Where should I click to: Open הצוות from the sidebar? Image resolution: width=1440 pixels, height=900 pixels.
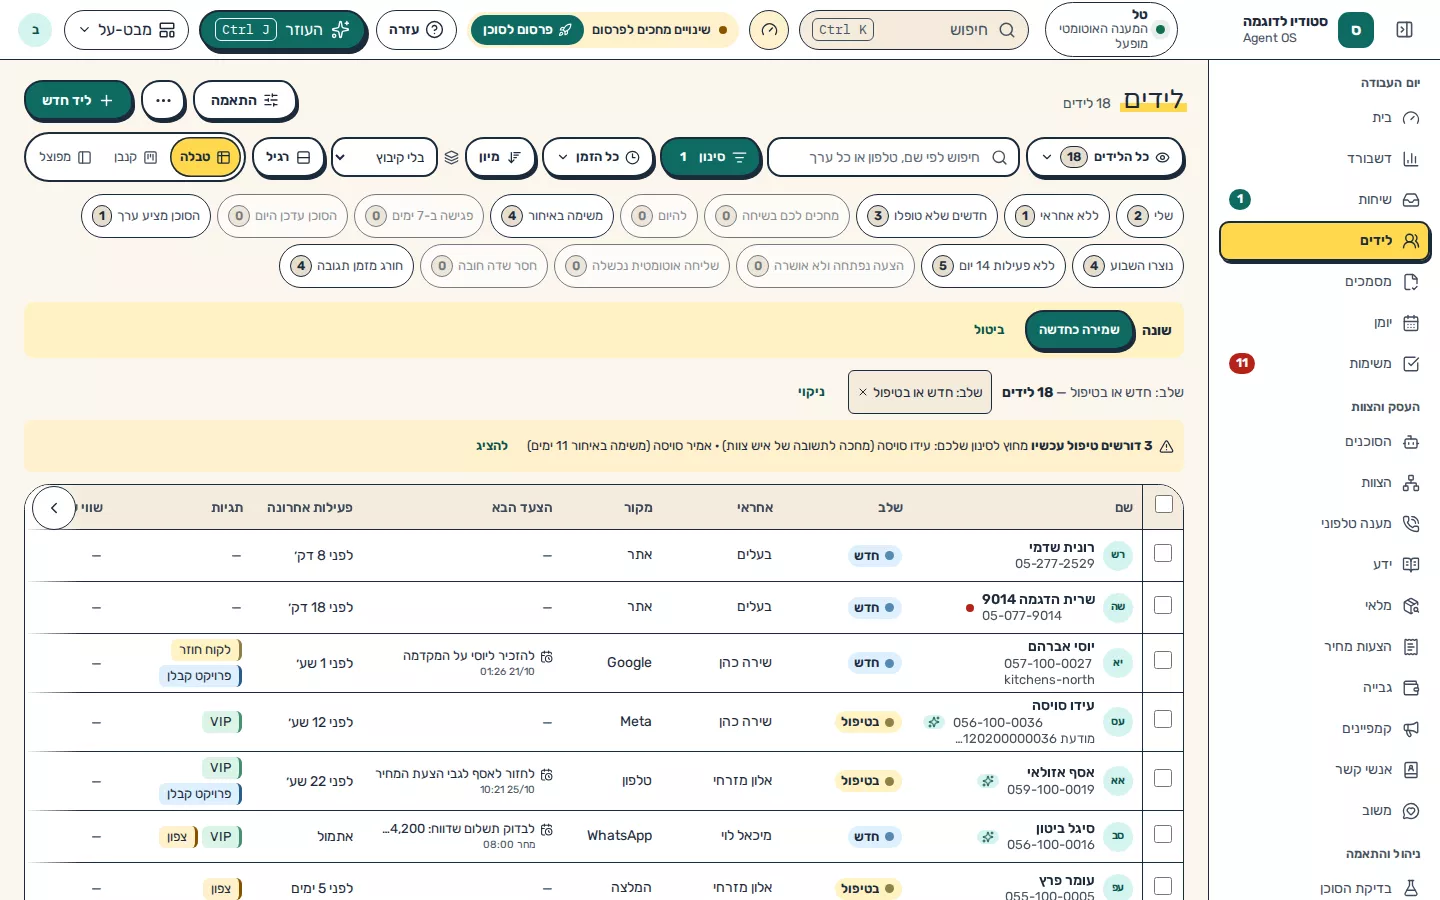point(1324,483)
